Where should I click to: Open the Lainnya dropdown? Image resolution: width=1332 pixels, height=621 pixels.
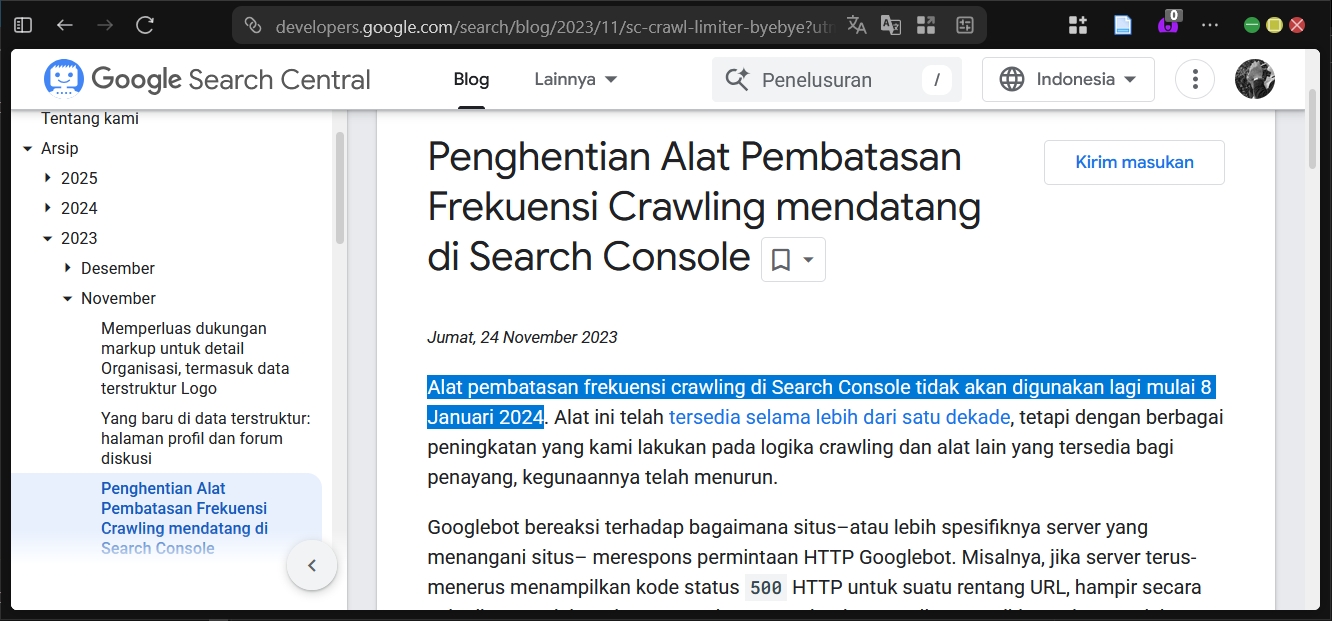tap(575, 78)
